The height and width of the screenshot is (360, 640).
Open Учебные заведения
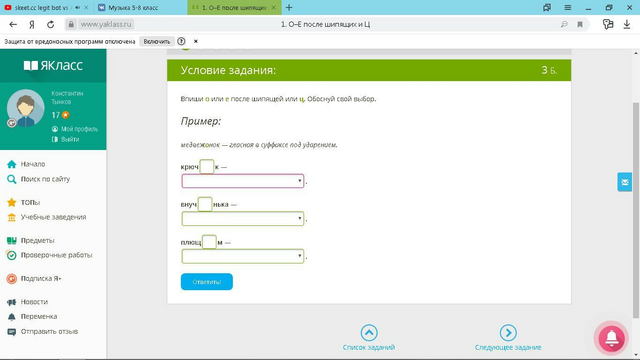(x=53, y=217)
